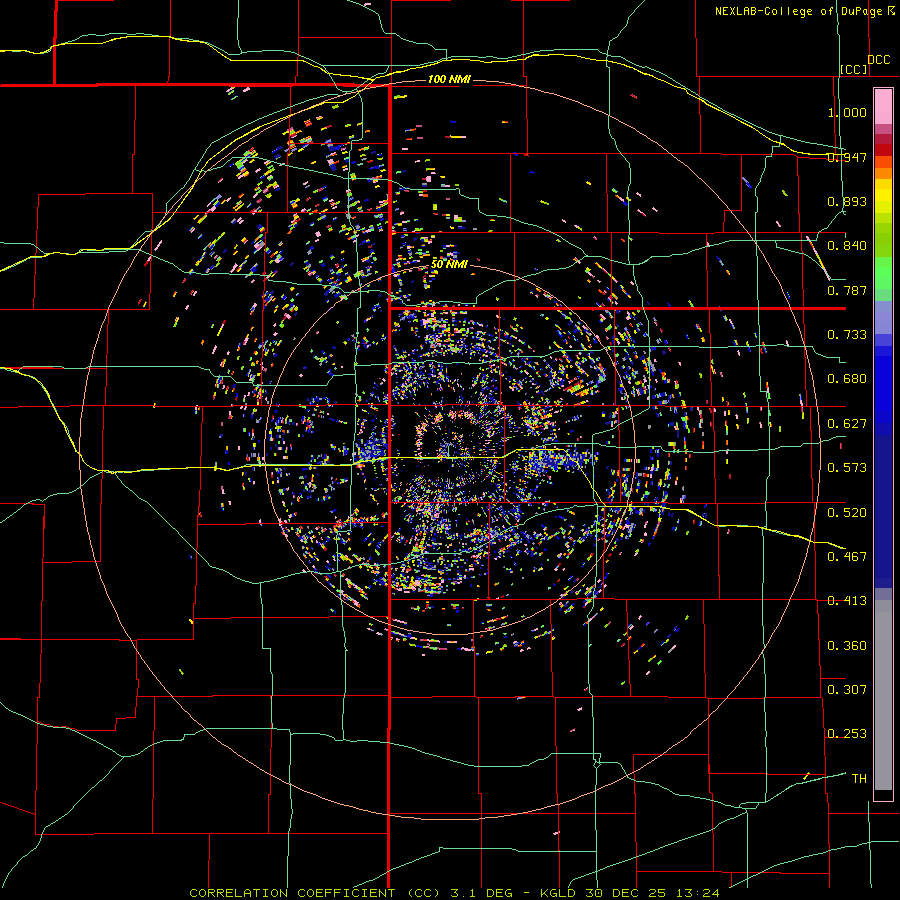The image size is (900, 900).
Task: Click the 13:24 timestamp in the caption
Action: [698, 893]
